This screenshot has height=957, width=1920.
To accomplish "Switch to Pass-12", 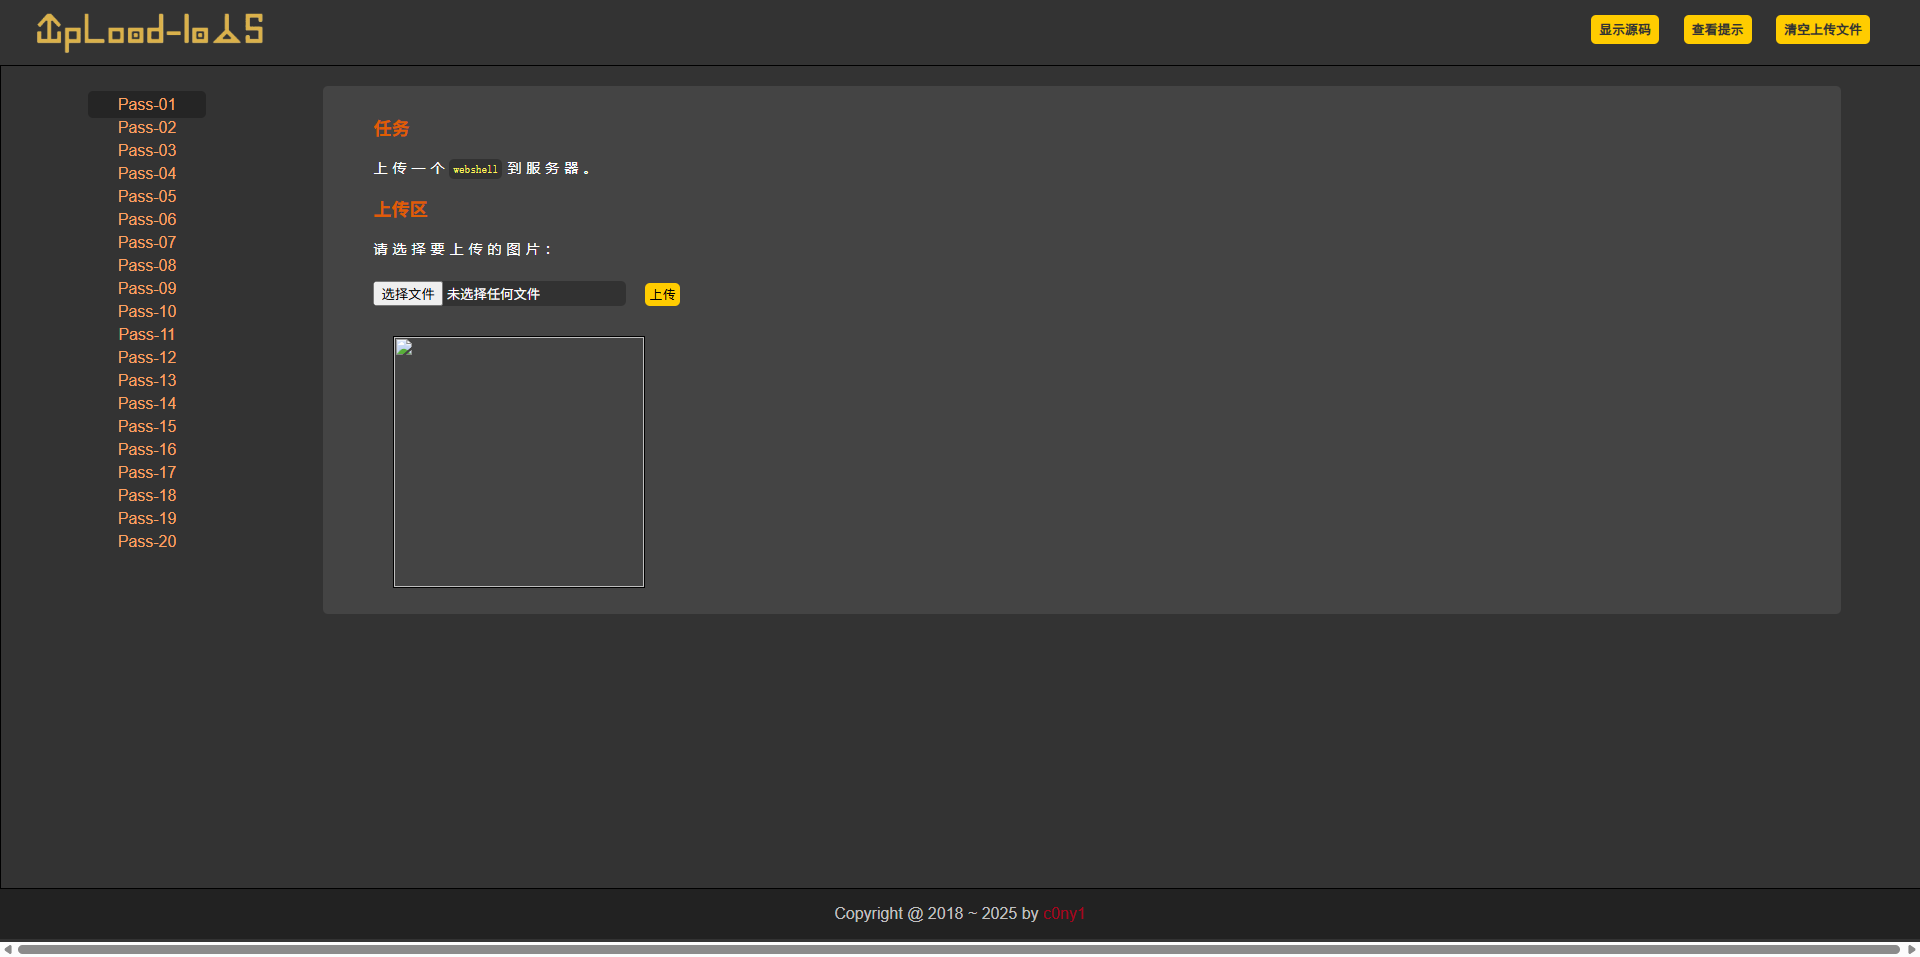I will pos(147,357).
